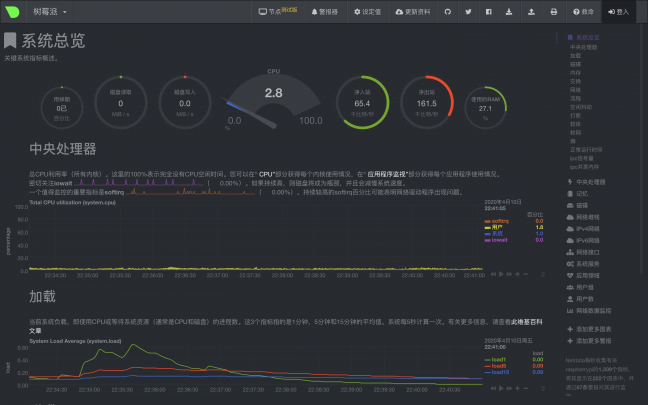
Task: Click the upload snapshot icon
Action: pos(531,12)
